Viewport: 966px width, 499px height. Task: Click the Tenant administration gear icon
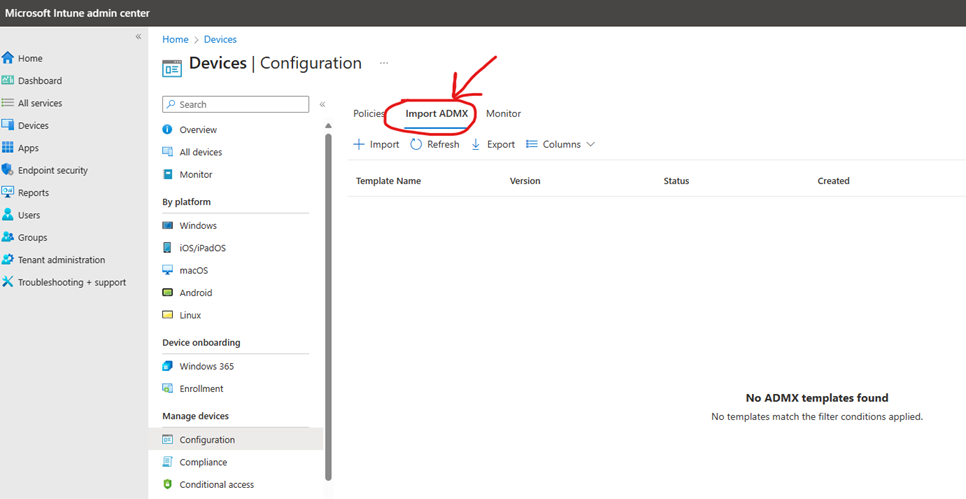pyautogui.click(x=7, y=259)
